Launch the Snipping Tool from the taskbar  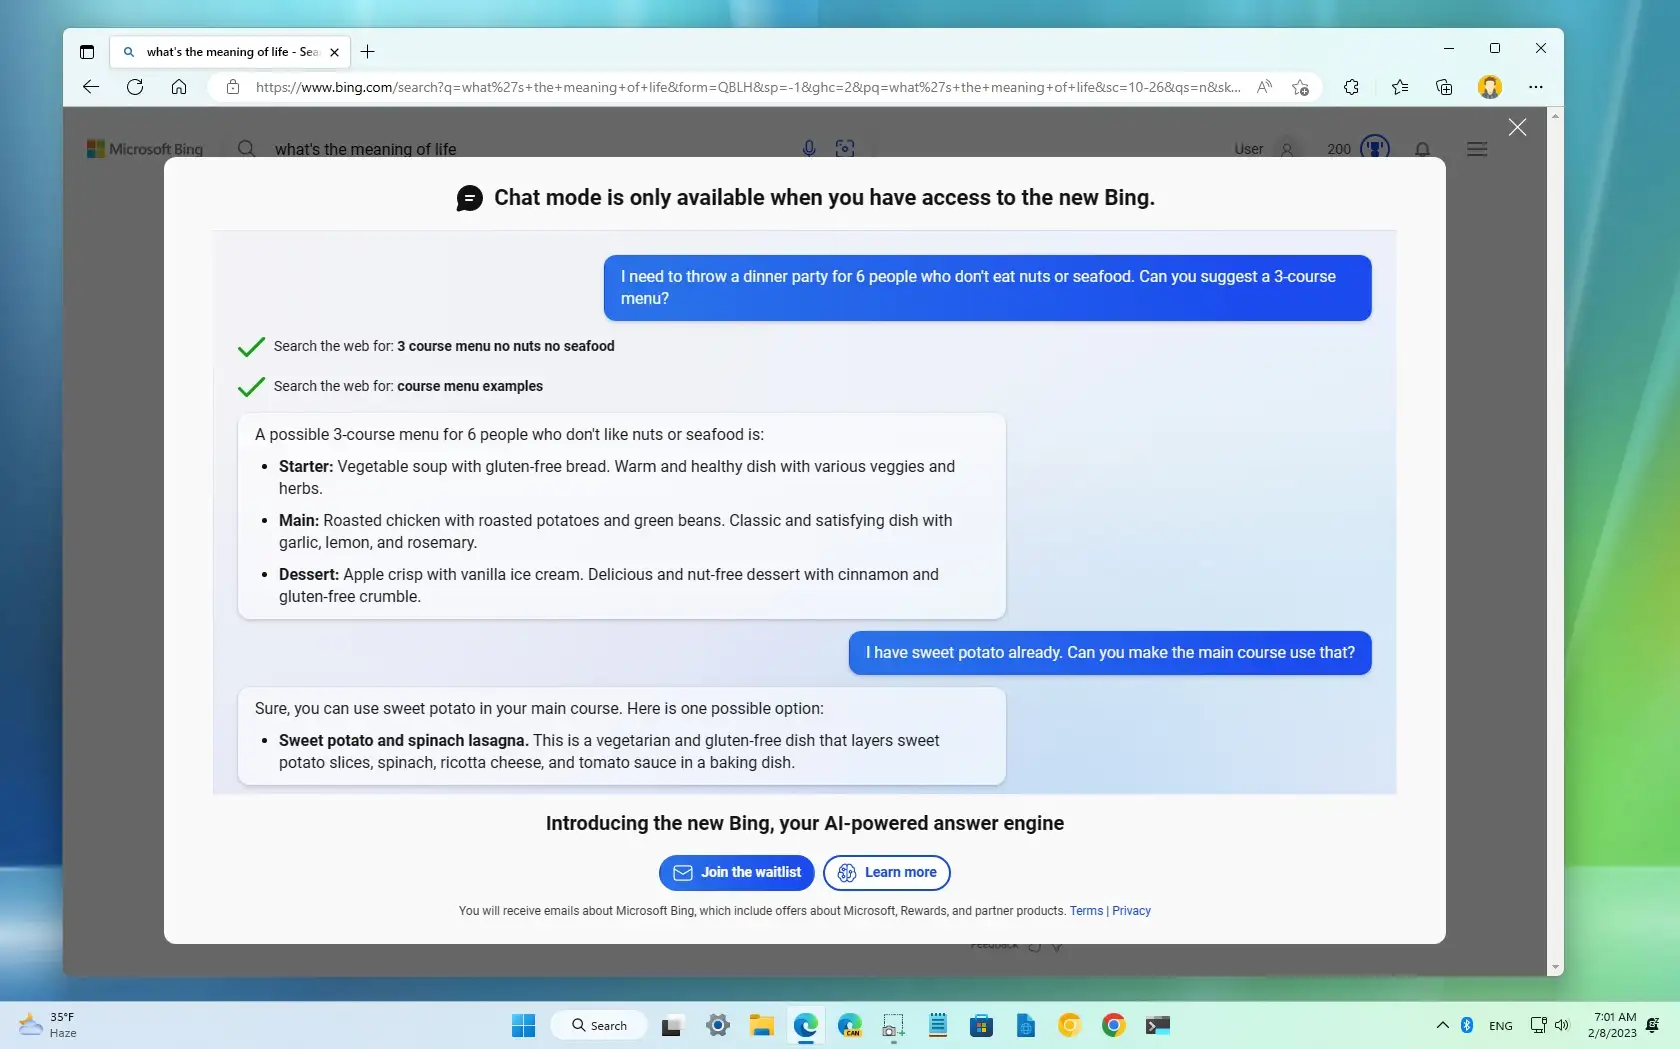pos(892,1025)
